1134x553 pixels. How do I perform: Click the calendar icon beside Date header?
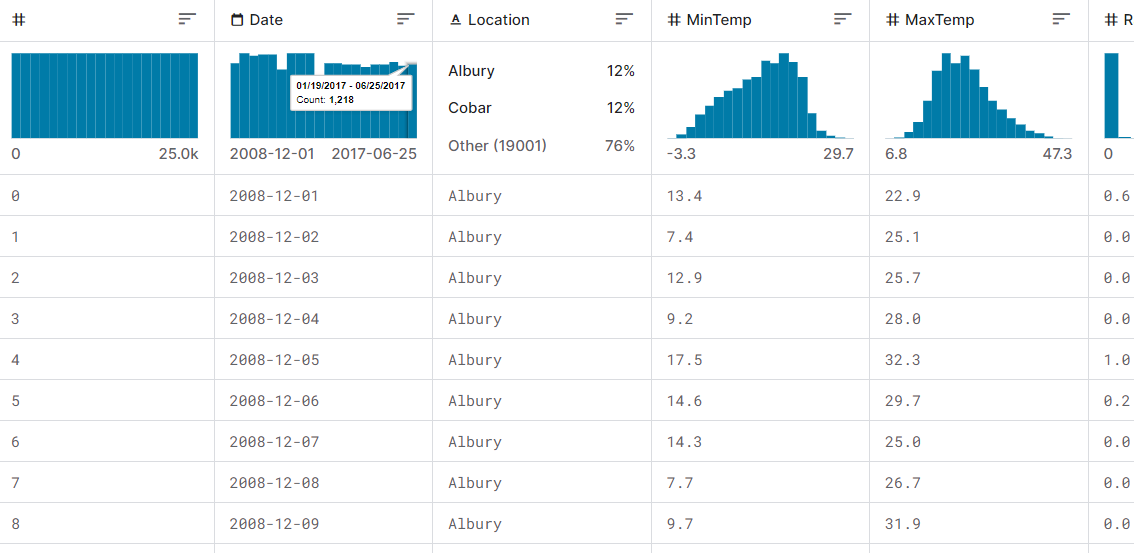237,20
